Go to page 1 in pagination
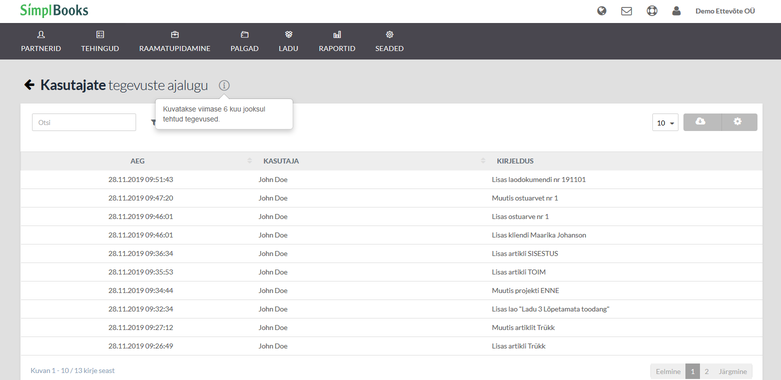The height and width of the screenshot is (380, 781). [692, 372]
